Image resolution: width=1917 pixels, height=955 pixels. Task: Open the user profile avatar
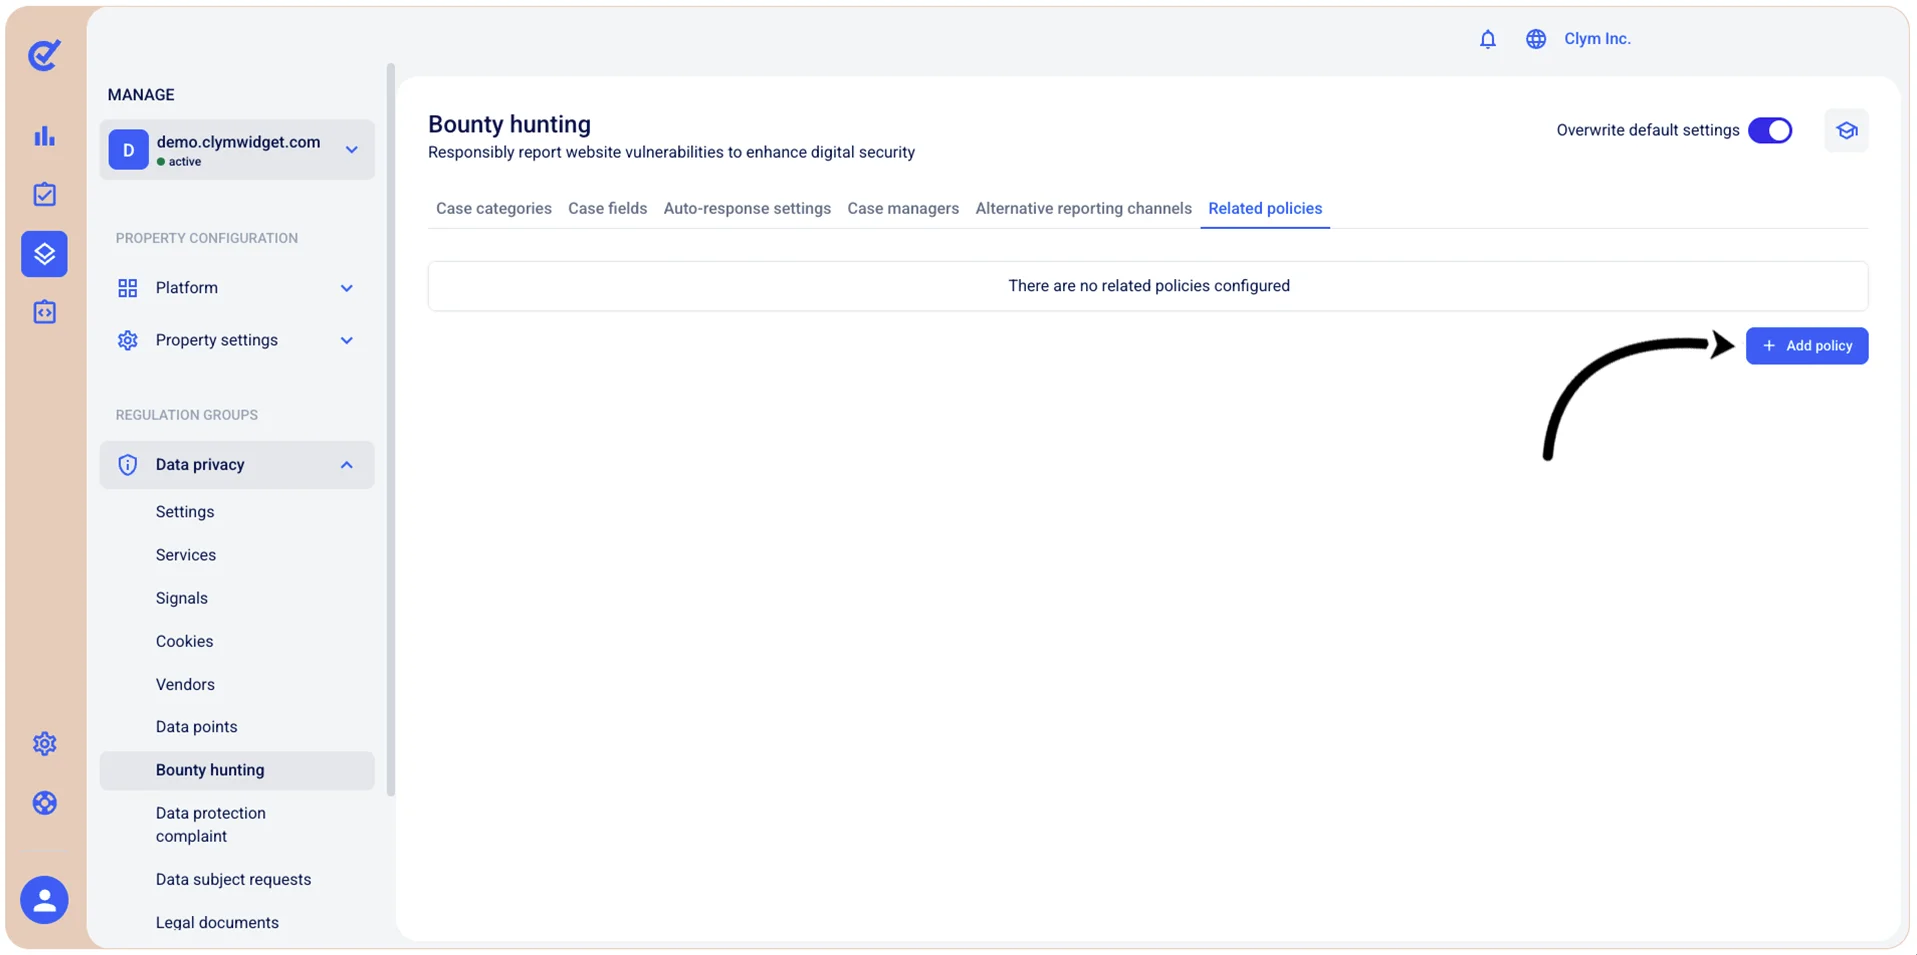44,900
